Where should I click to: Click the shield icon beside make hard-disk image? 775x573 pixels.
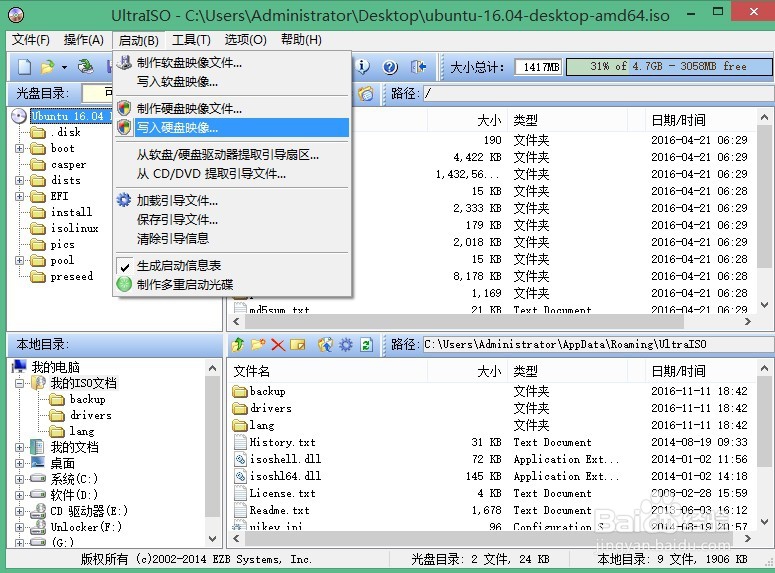pos(124,108)
